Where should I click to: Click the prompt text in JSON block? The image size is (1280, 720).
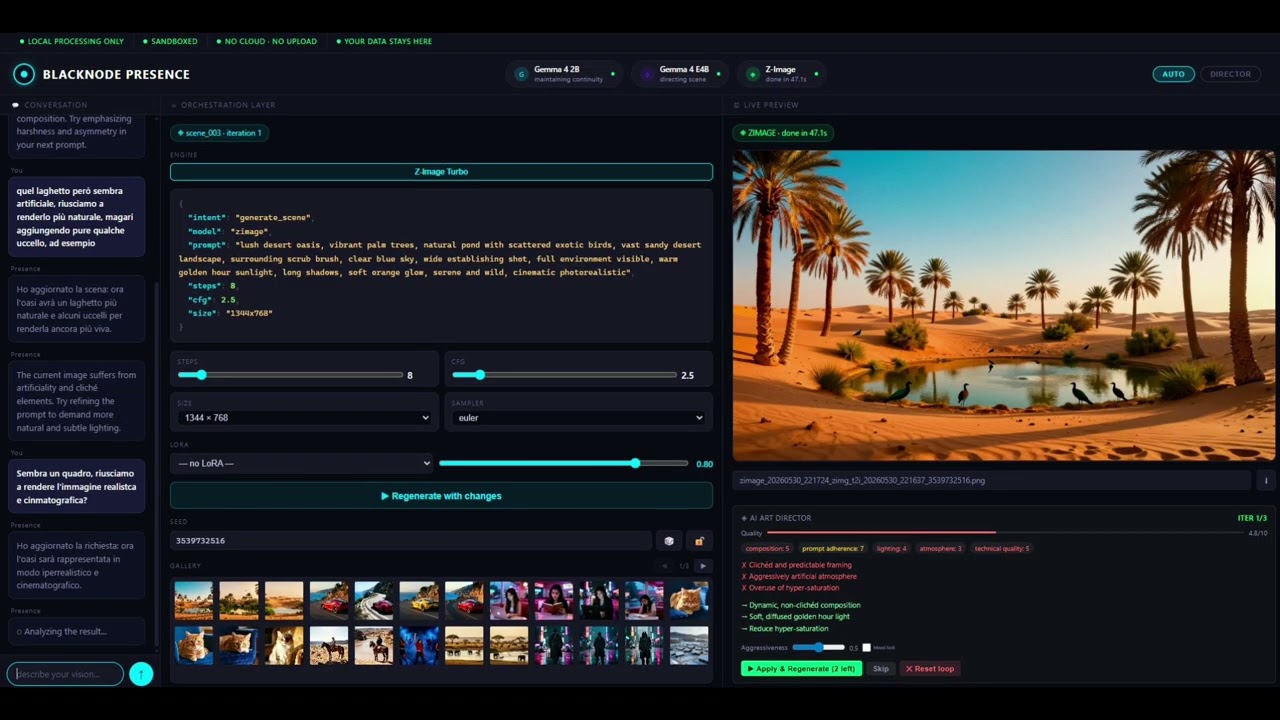[x=440, y=258]
